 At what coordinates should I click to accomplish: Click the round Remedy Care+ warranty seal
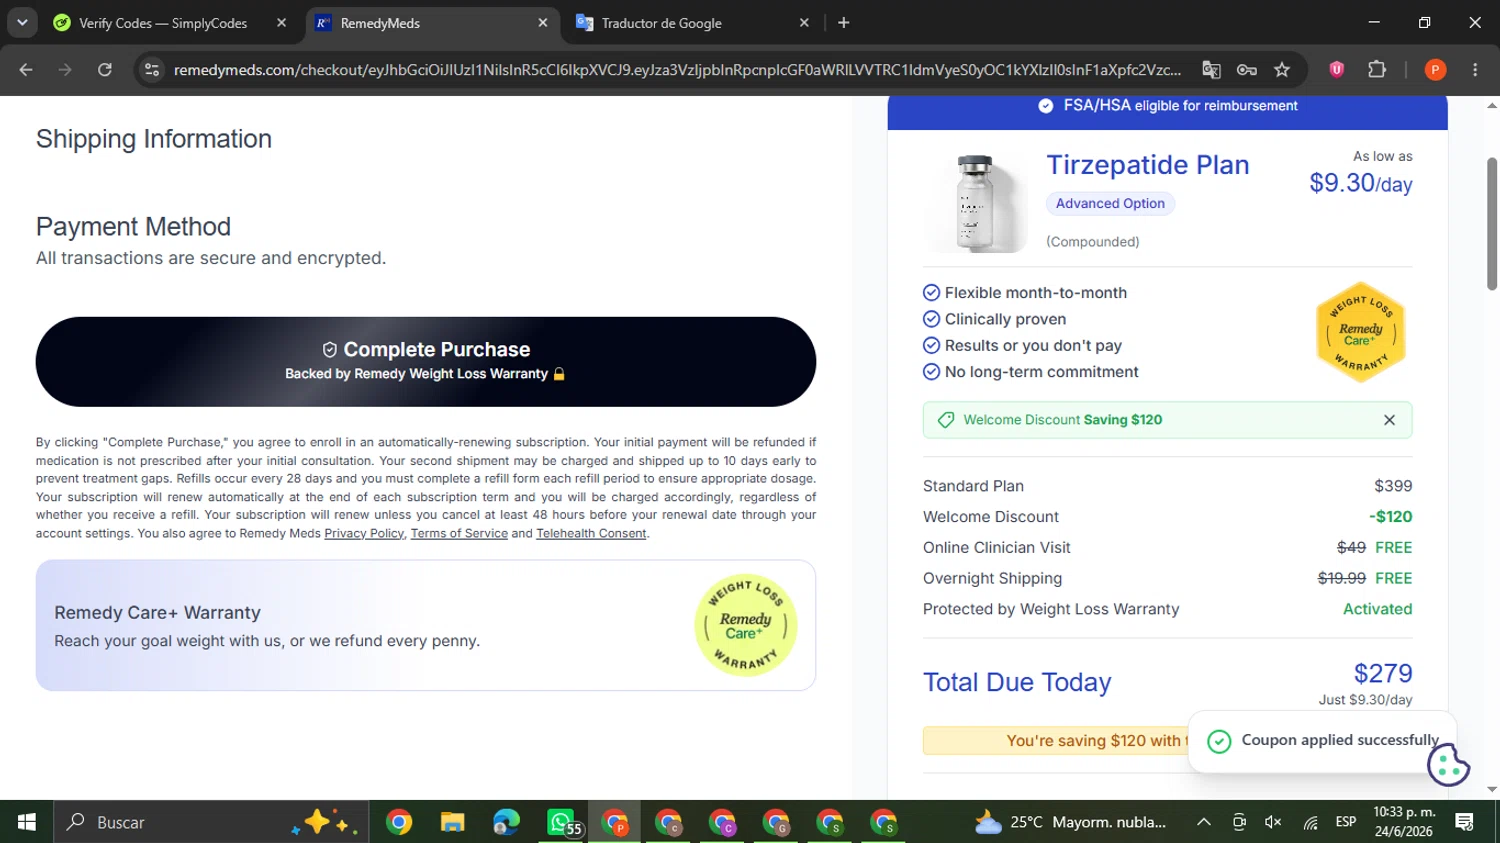point(745,625)
